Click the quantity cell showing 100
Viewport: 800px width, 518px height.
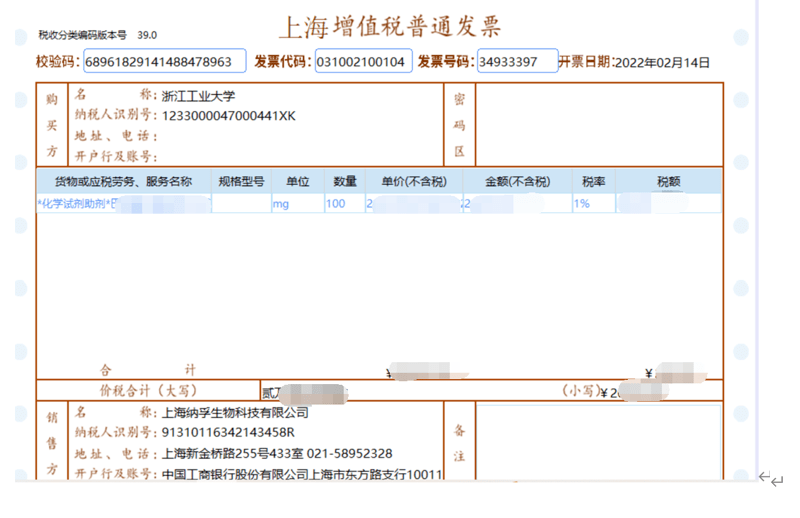tap(344, 204)
